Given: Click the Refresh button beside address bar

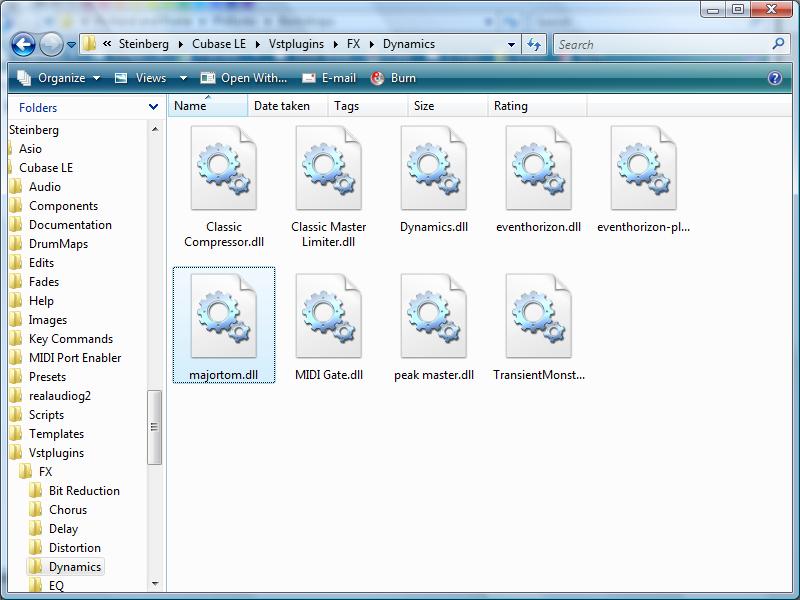Looking at the screenshot, I should click(x=534, y=44).
